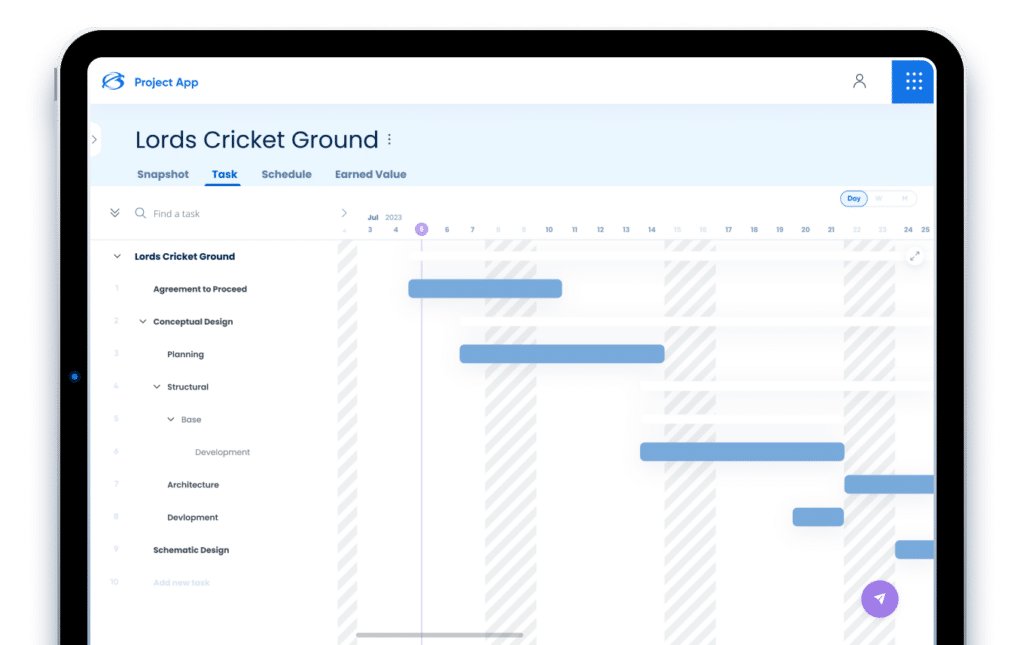Collapse the Conceptual Design group
The image size is (1024, 645).
(142, 322)
